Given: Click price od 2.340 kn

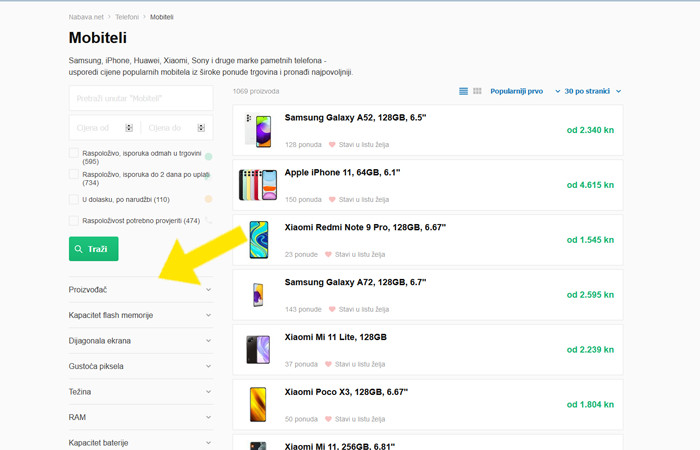Looking at the screenshot, I should coord(590,130).
